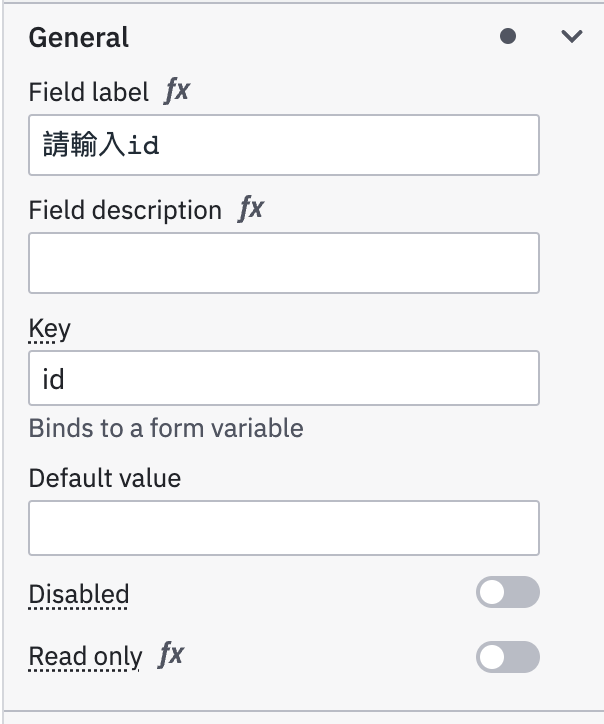Click the Field label caption text
This screenshot has width=604, height=724.
(x=90, y=93)
